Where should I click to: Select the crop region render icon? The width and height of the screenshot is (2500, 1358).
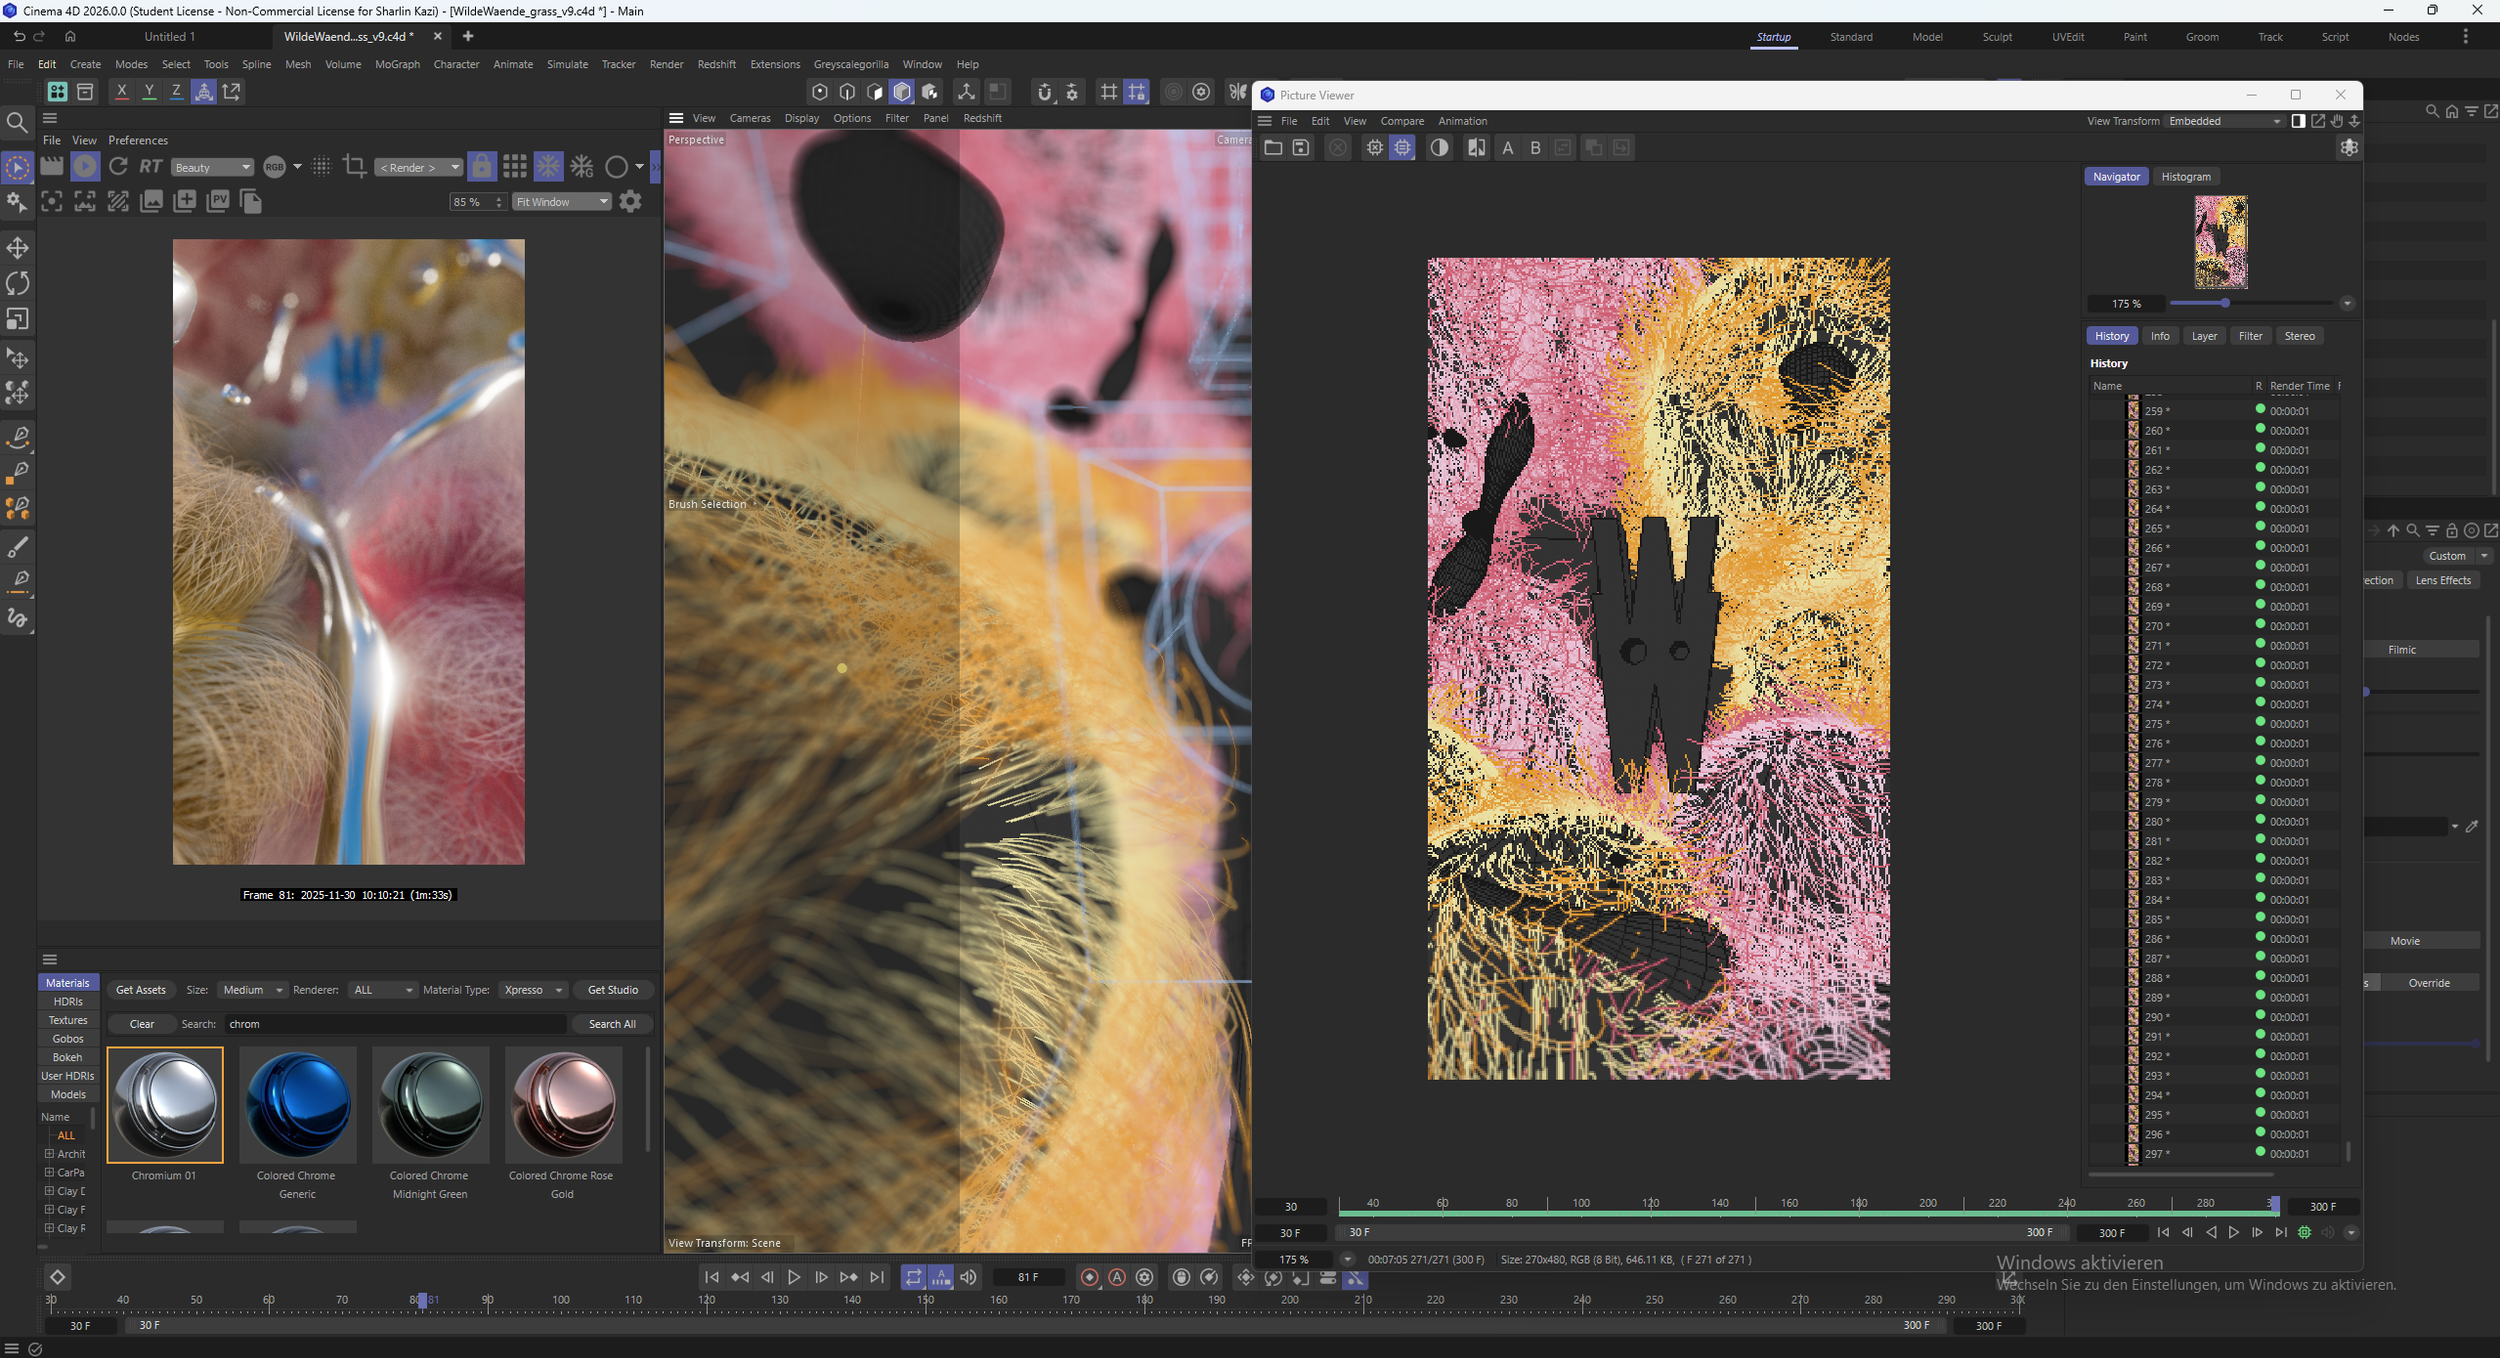pos(354,166)
